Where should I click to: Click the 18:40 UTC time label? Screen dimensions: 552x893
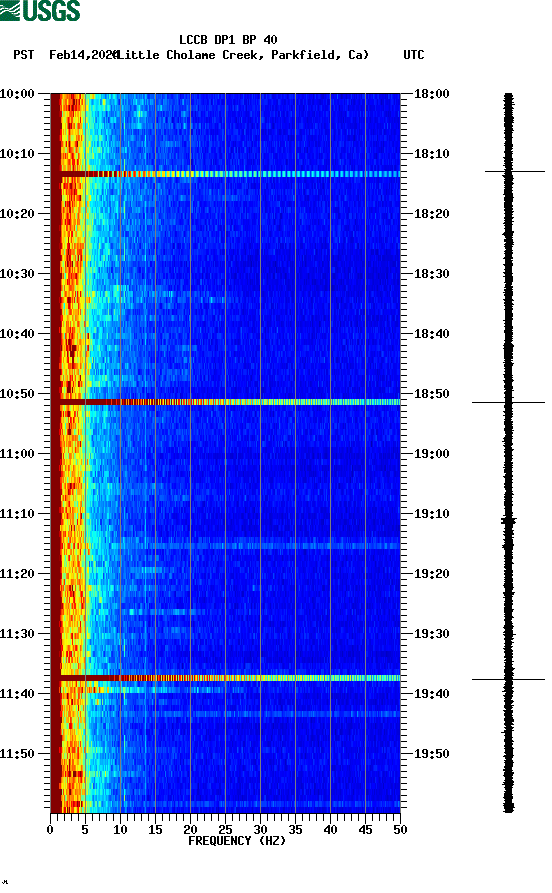click(x=431, y=334)
